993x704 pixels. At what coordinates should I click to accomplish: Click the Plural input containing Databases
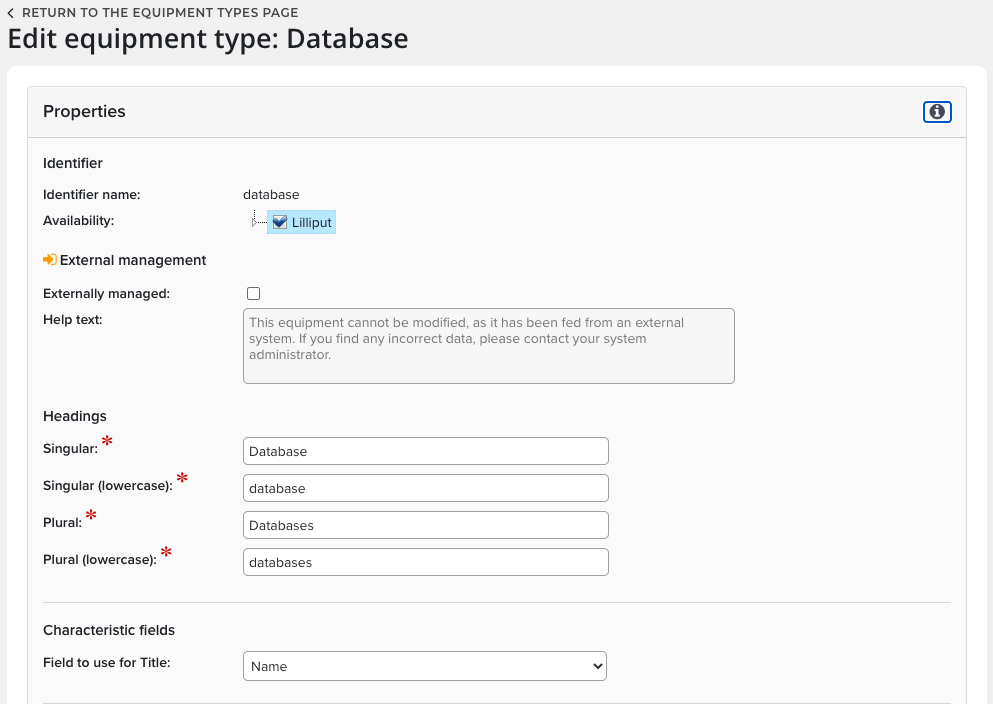(x=425, y=525)
